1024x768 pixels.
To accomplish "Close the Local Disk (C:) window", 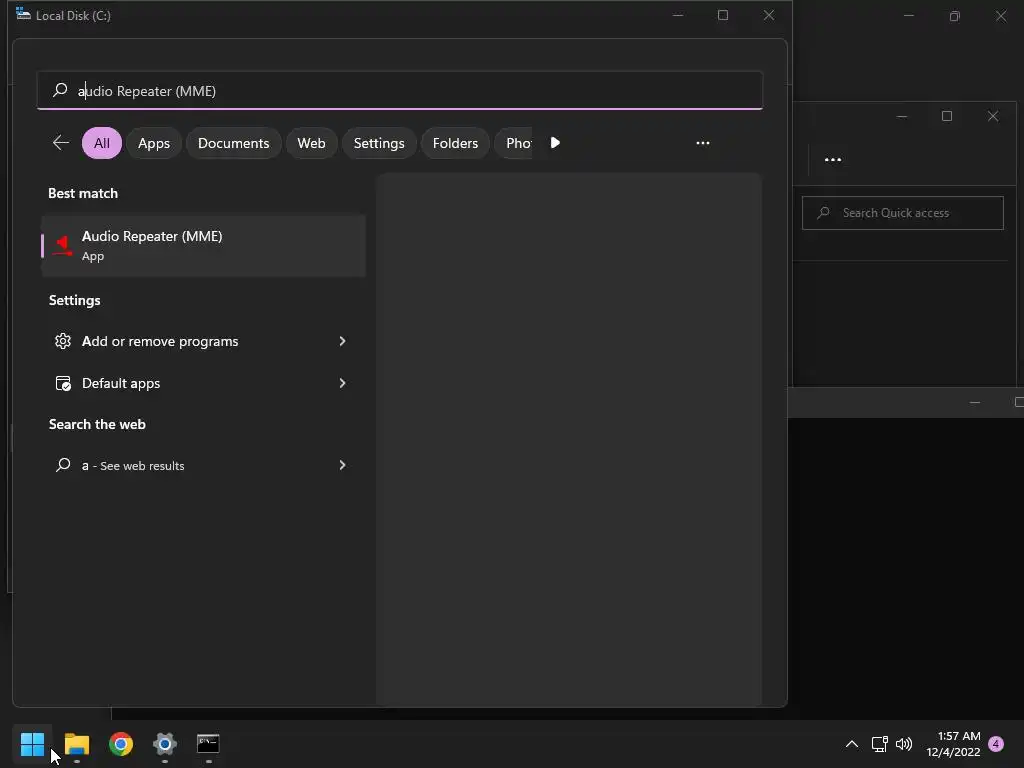I will click(769, 15).
